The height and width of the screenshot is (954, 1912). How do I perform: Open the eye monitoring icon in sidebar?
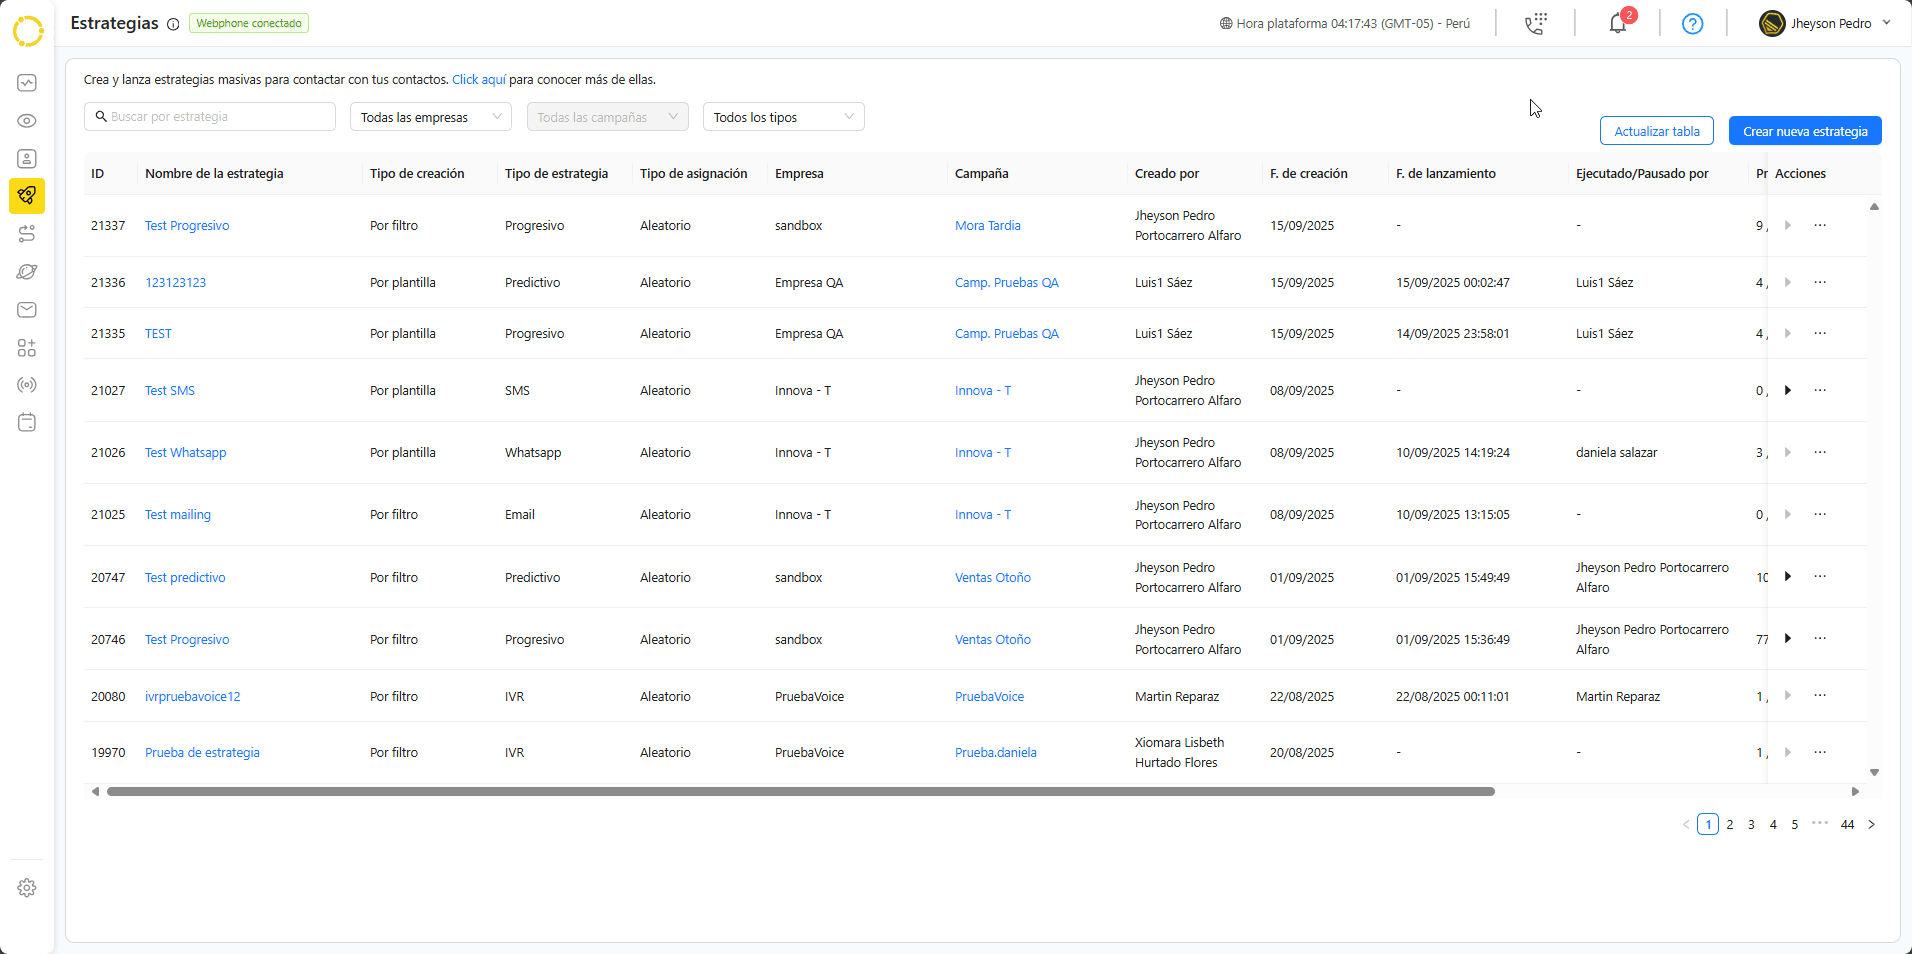tap(27, 121)
